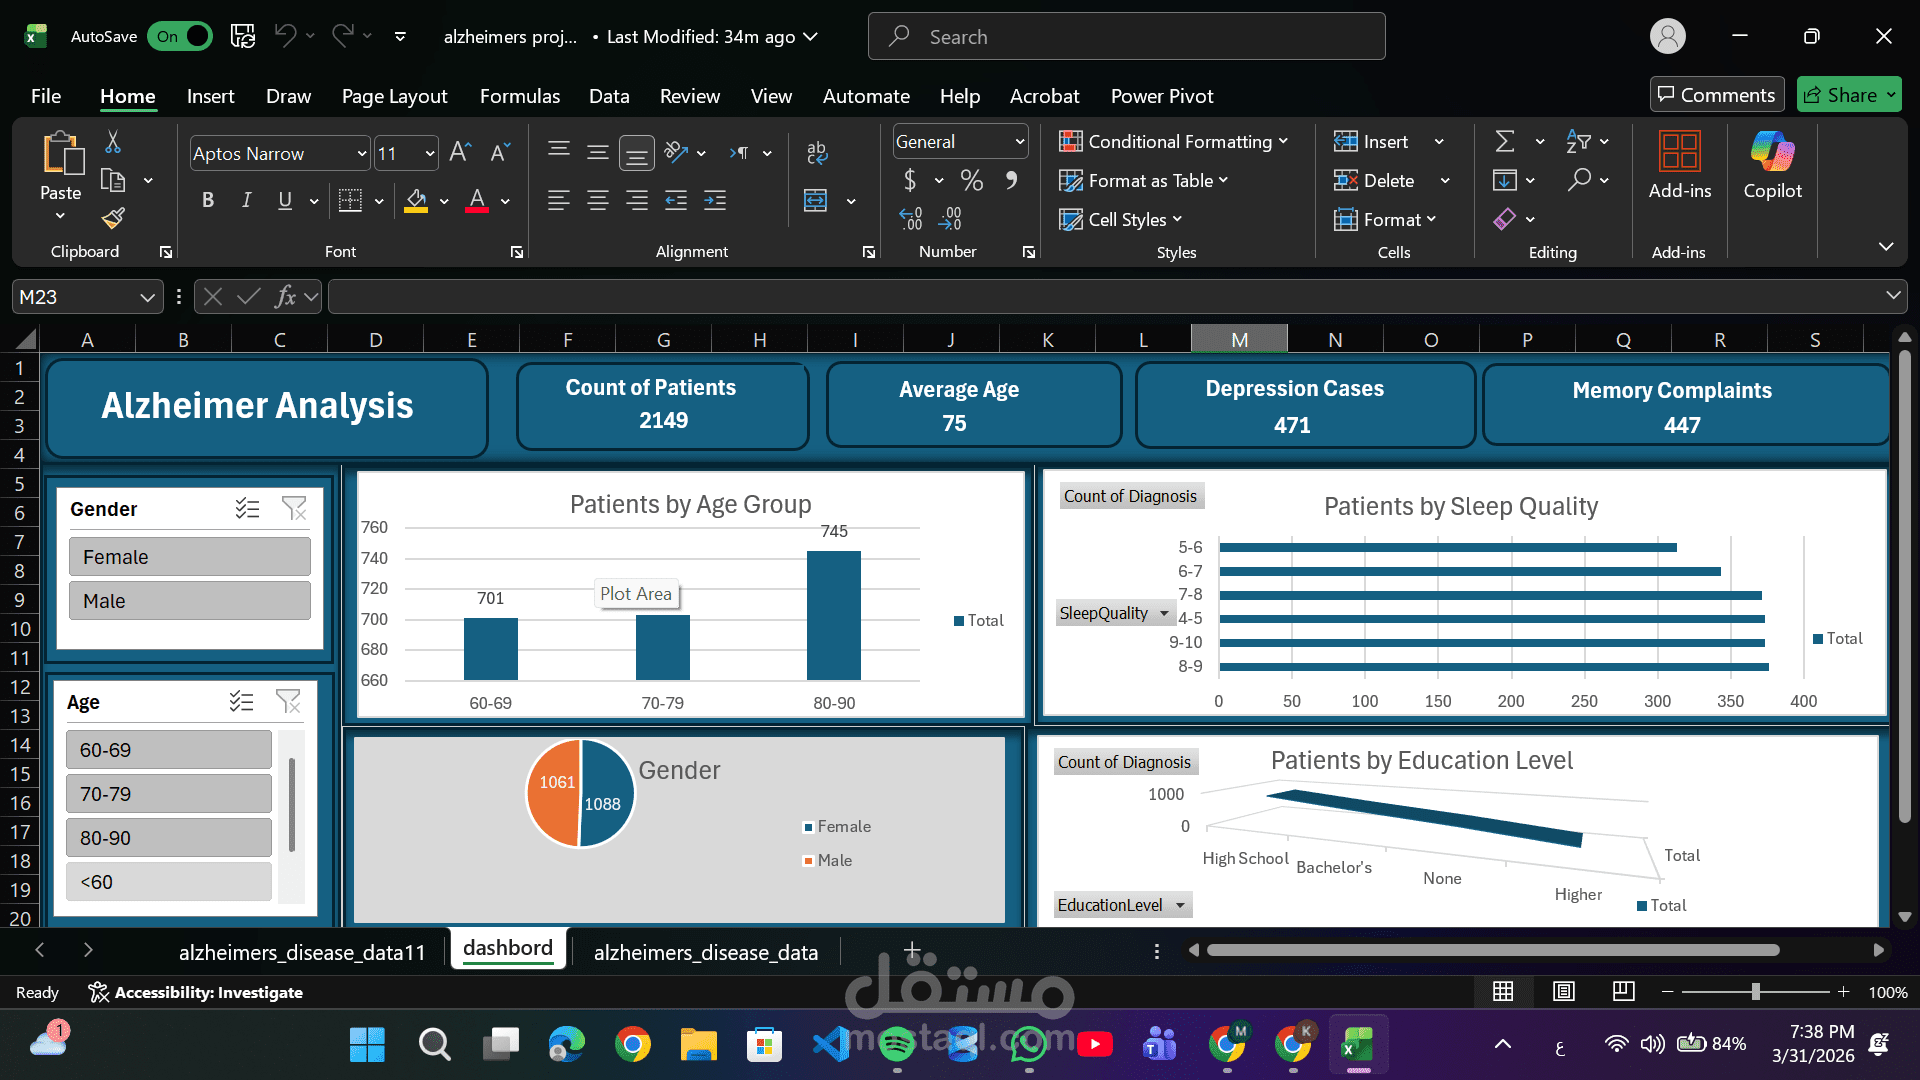This screenshot has height=1080, width=1920.
Task: Click the Fill Color swatch button
Action: coord(417,201)
